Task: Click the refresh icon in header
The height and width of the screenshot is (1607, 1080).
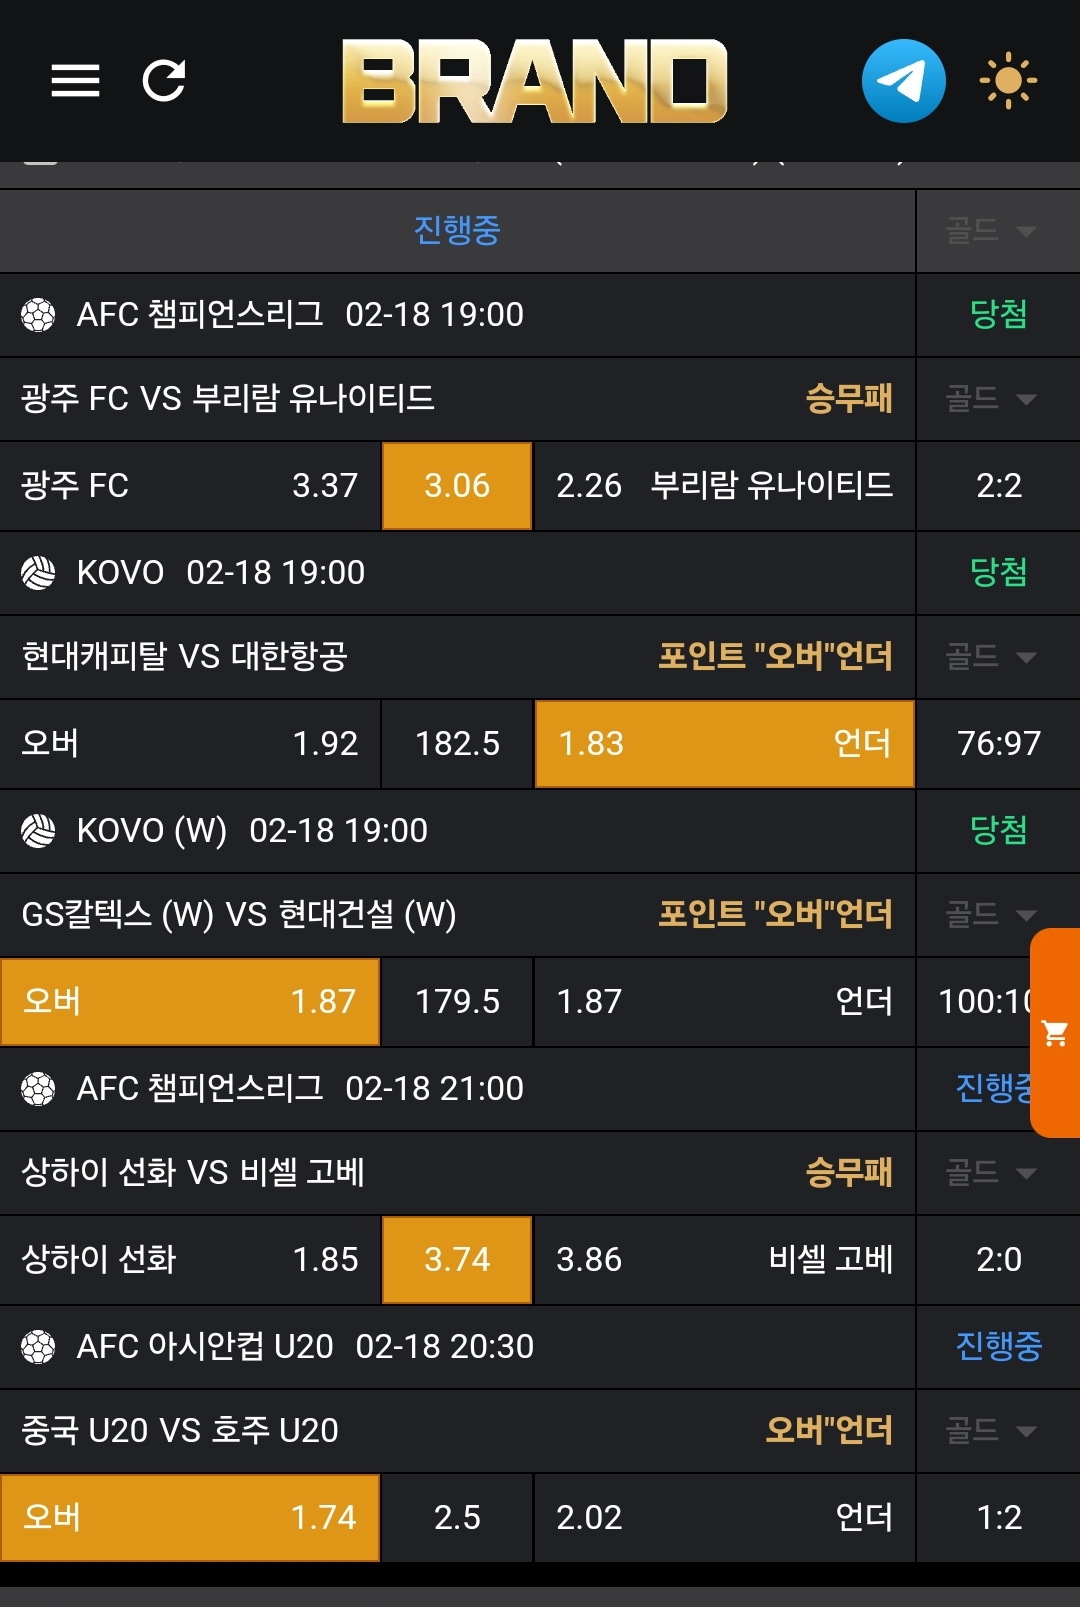Action: click(164, 81)
